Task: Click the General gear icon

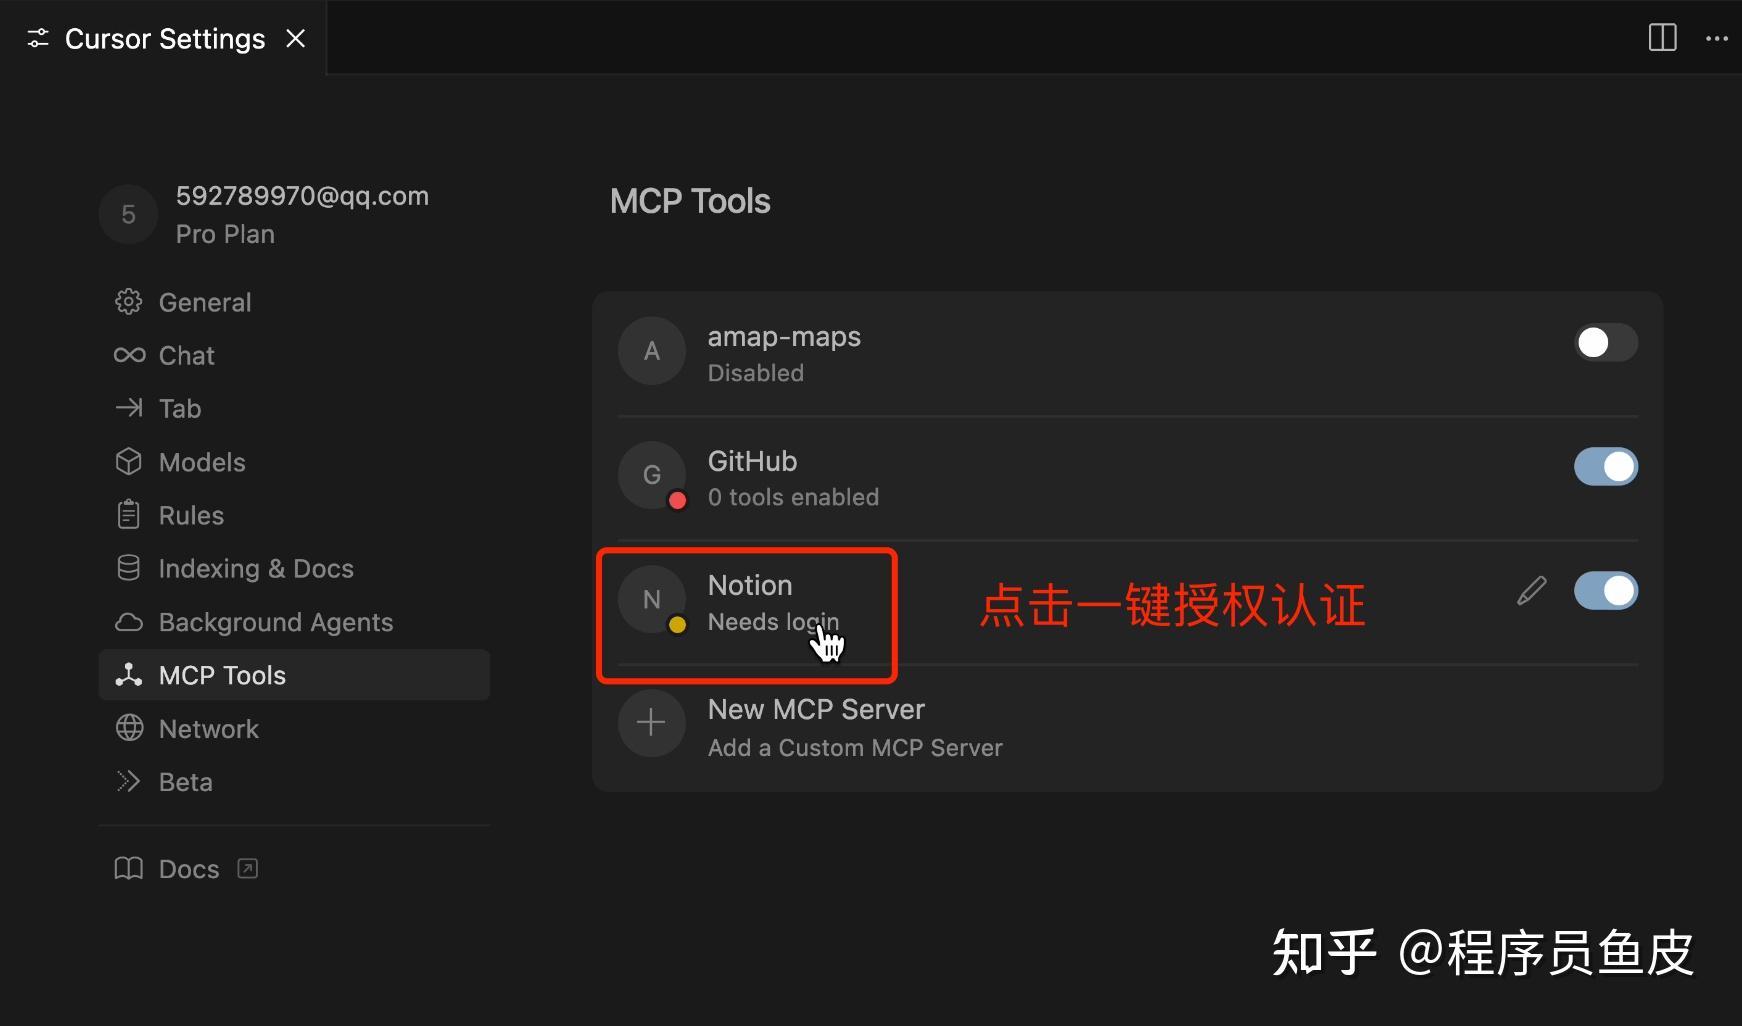Action: click(x=129, y=302)
